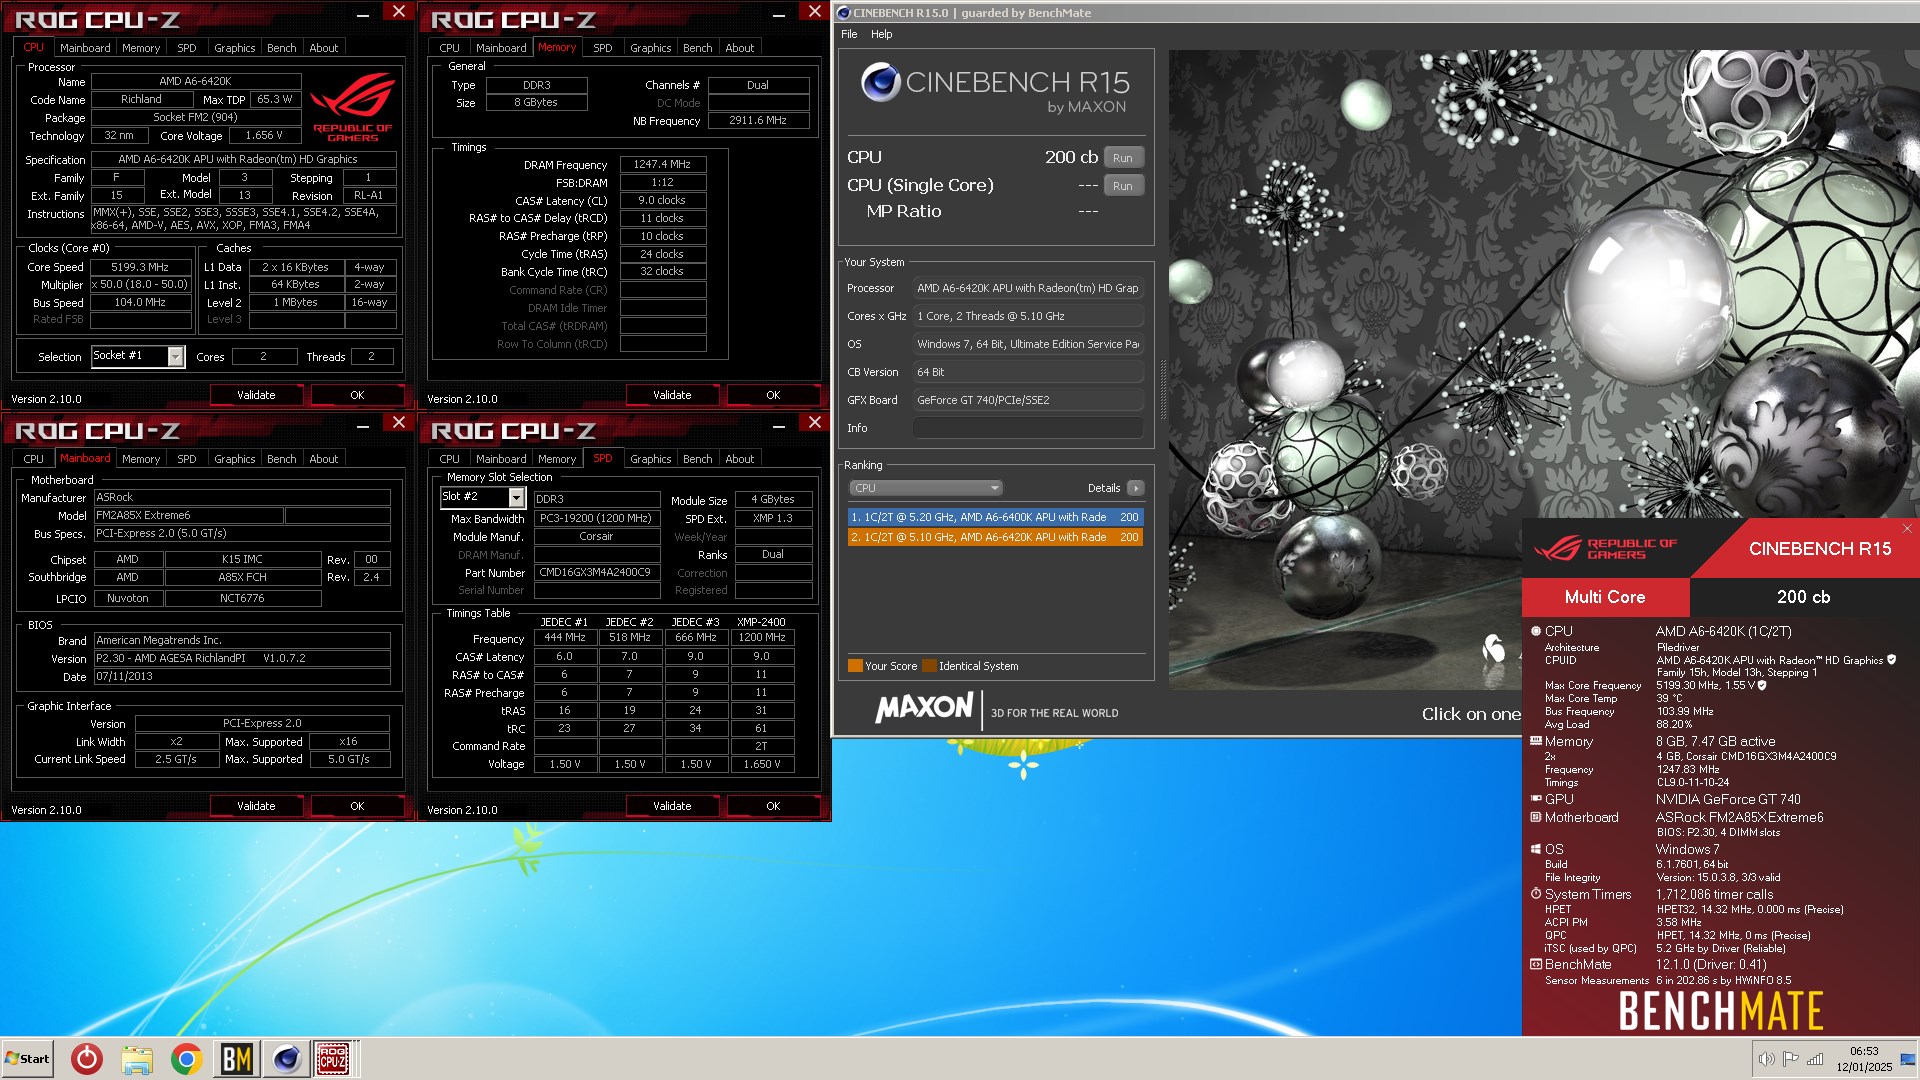Click the red power icon in taskbar

coord(87,1059)
